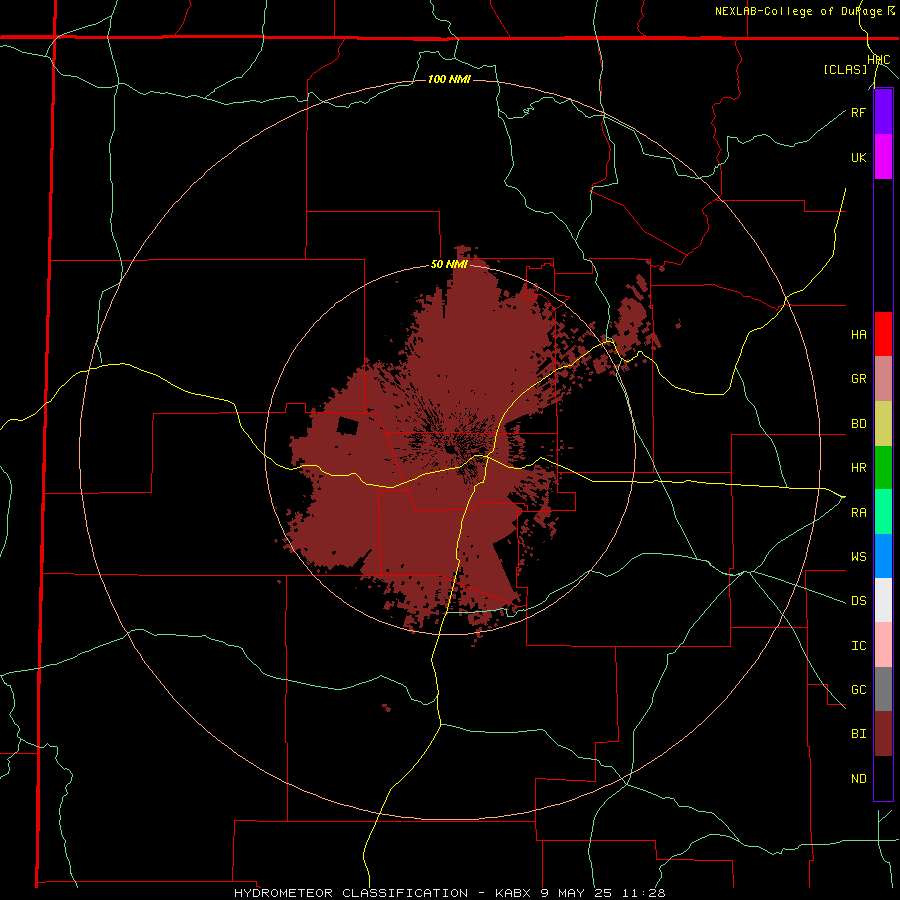Select the BD yellow legend swatch
Image resolution: width=900 pixels, height=900 pixels.
tap(883, 424)
